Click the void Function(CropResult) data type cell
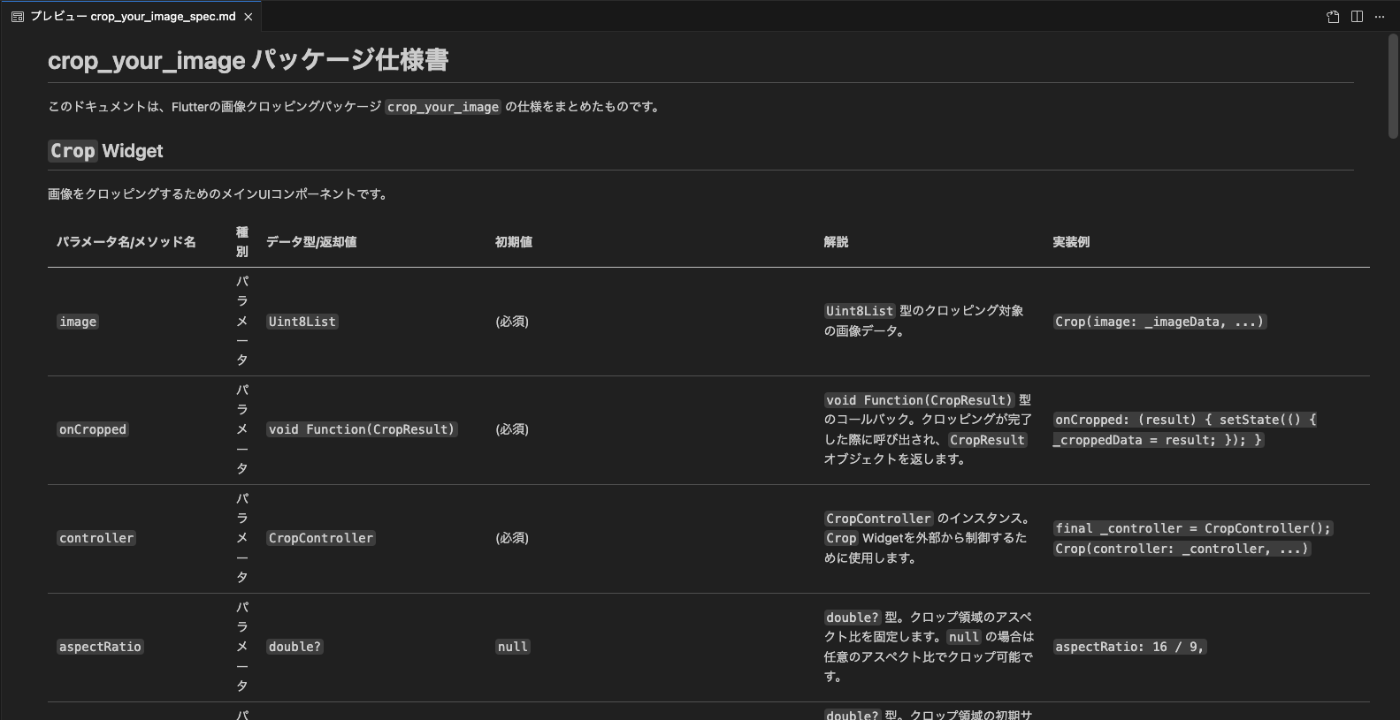Viewport: 1400px width, 720px height. 362,429
